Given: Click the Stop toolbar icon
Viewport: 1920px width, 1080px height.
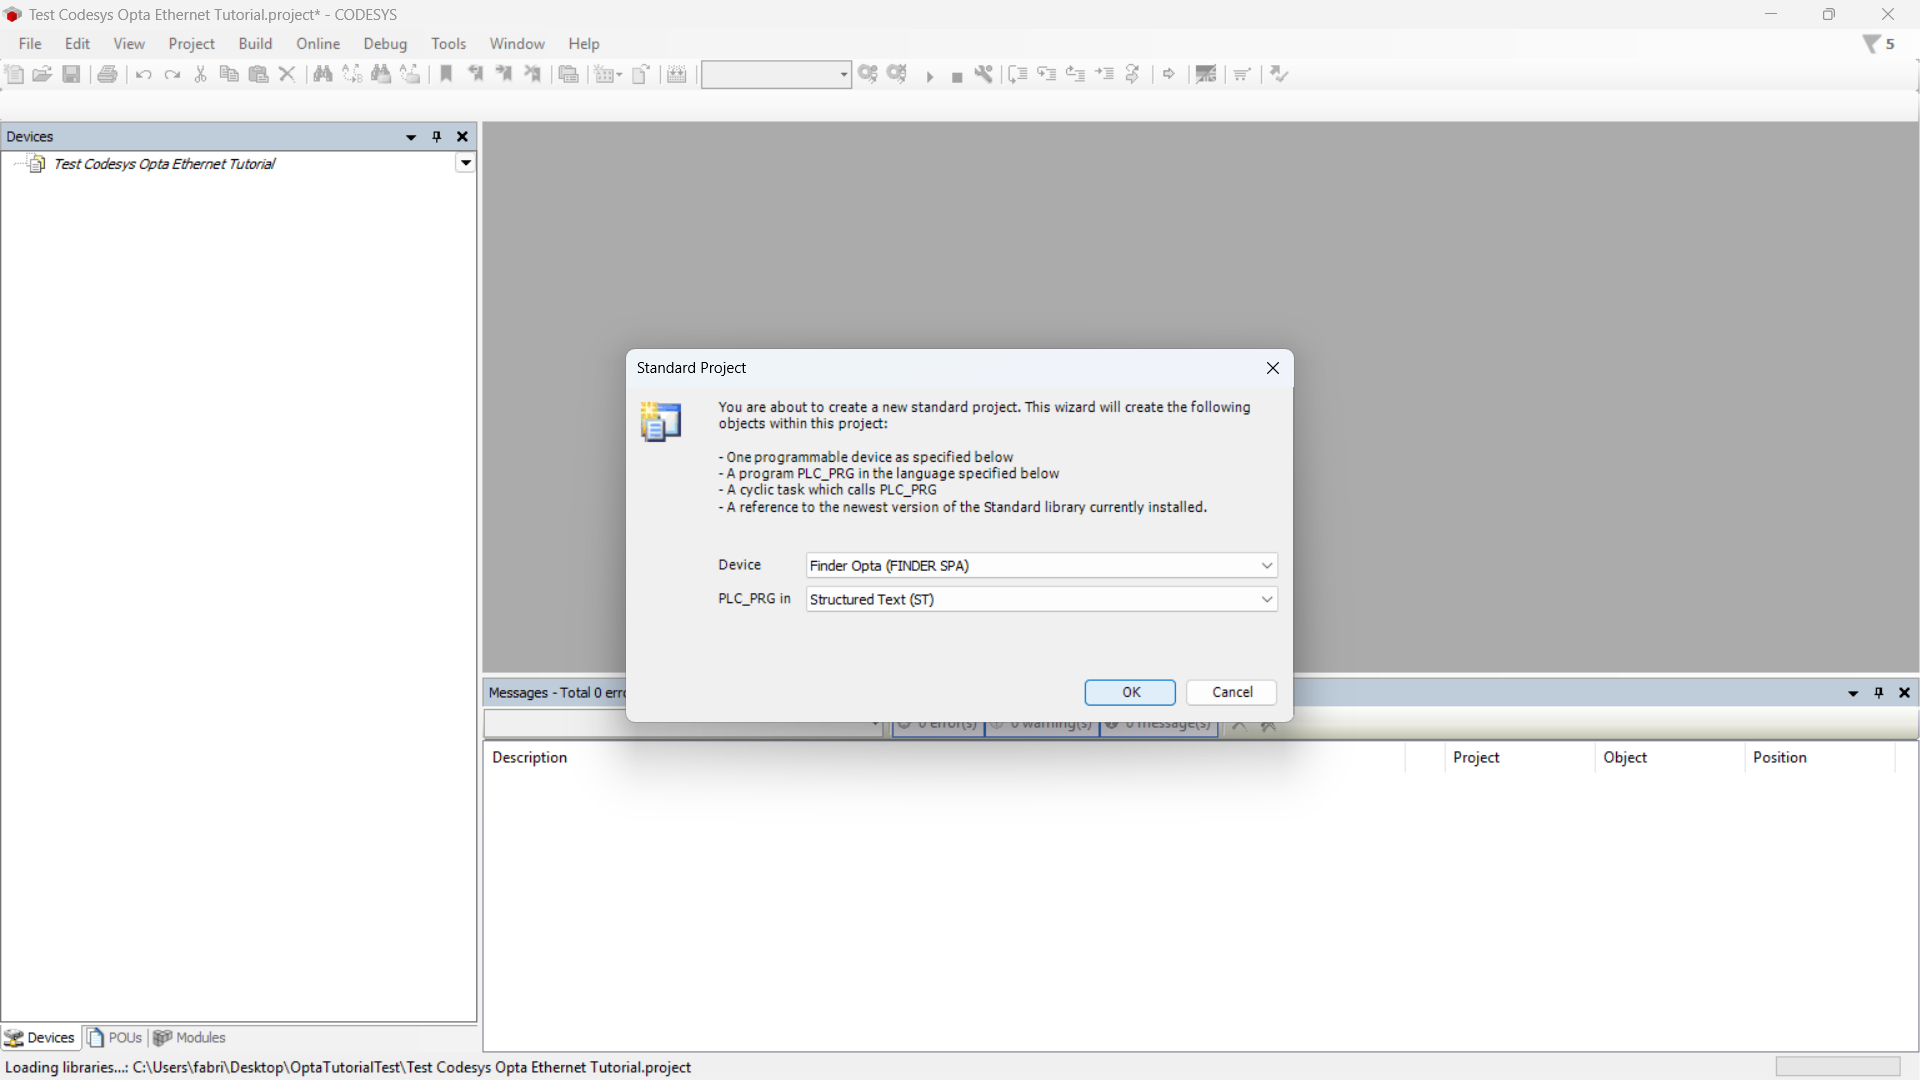Looking at the screenshot, I should click(956, 77).
